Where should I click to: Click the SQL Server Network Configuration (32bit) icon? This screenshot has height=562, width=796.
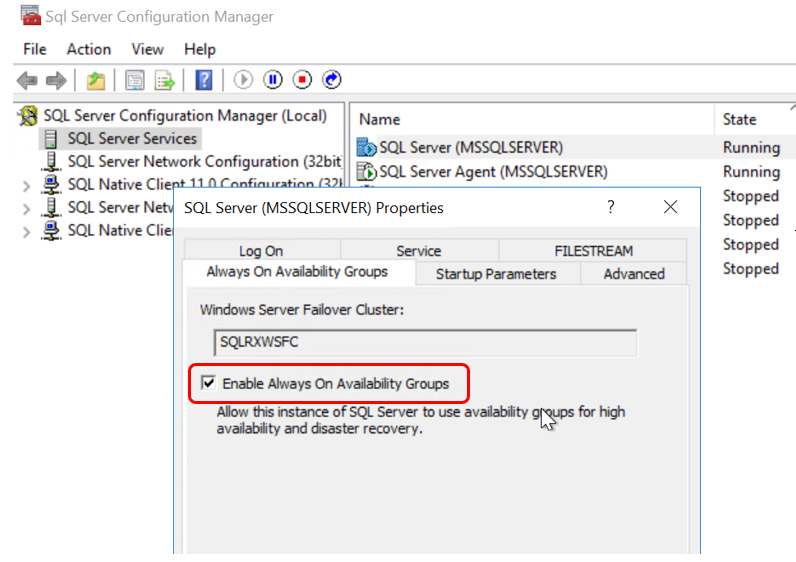pos(51,161)
